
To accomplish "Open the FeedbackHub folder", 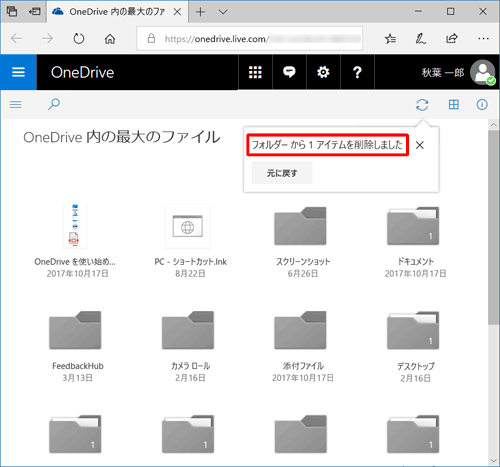I will (x=77, y=347).
